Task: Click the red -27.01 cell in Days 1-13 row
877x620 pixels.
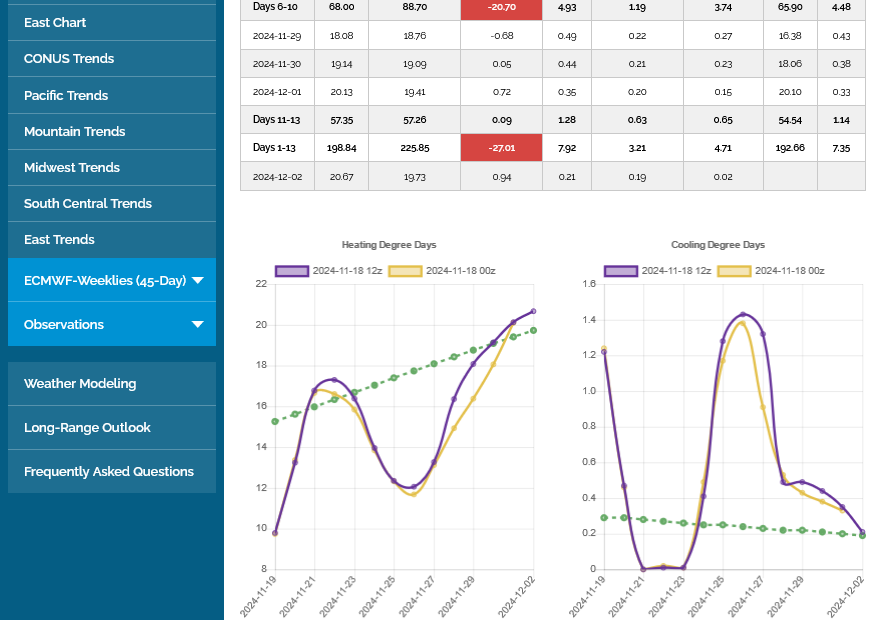Action: (501, 148)
